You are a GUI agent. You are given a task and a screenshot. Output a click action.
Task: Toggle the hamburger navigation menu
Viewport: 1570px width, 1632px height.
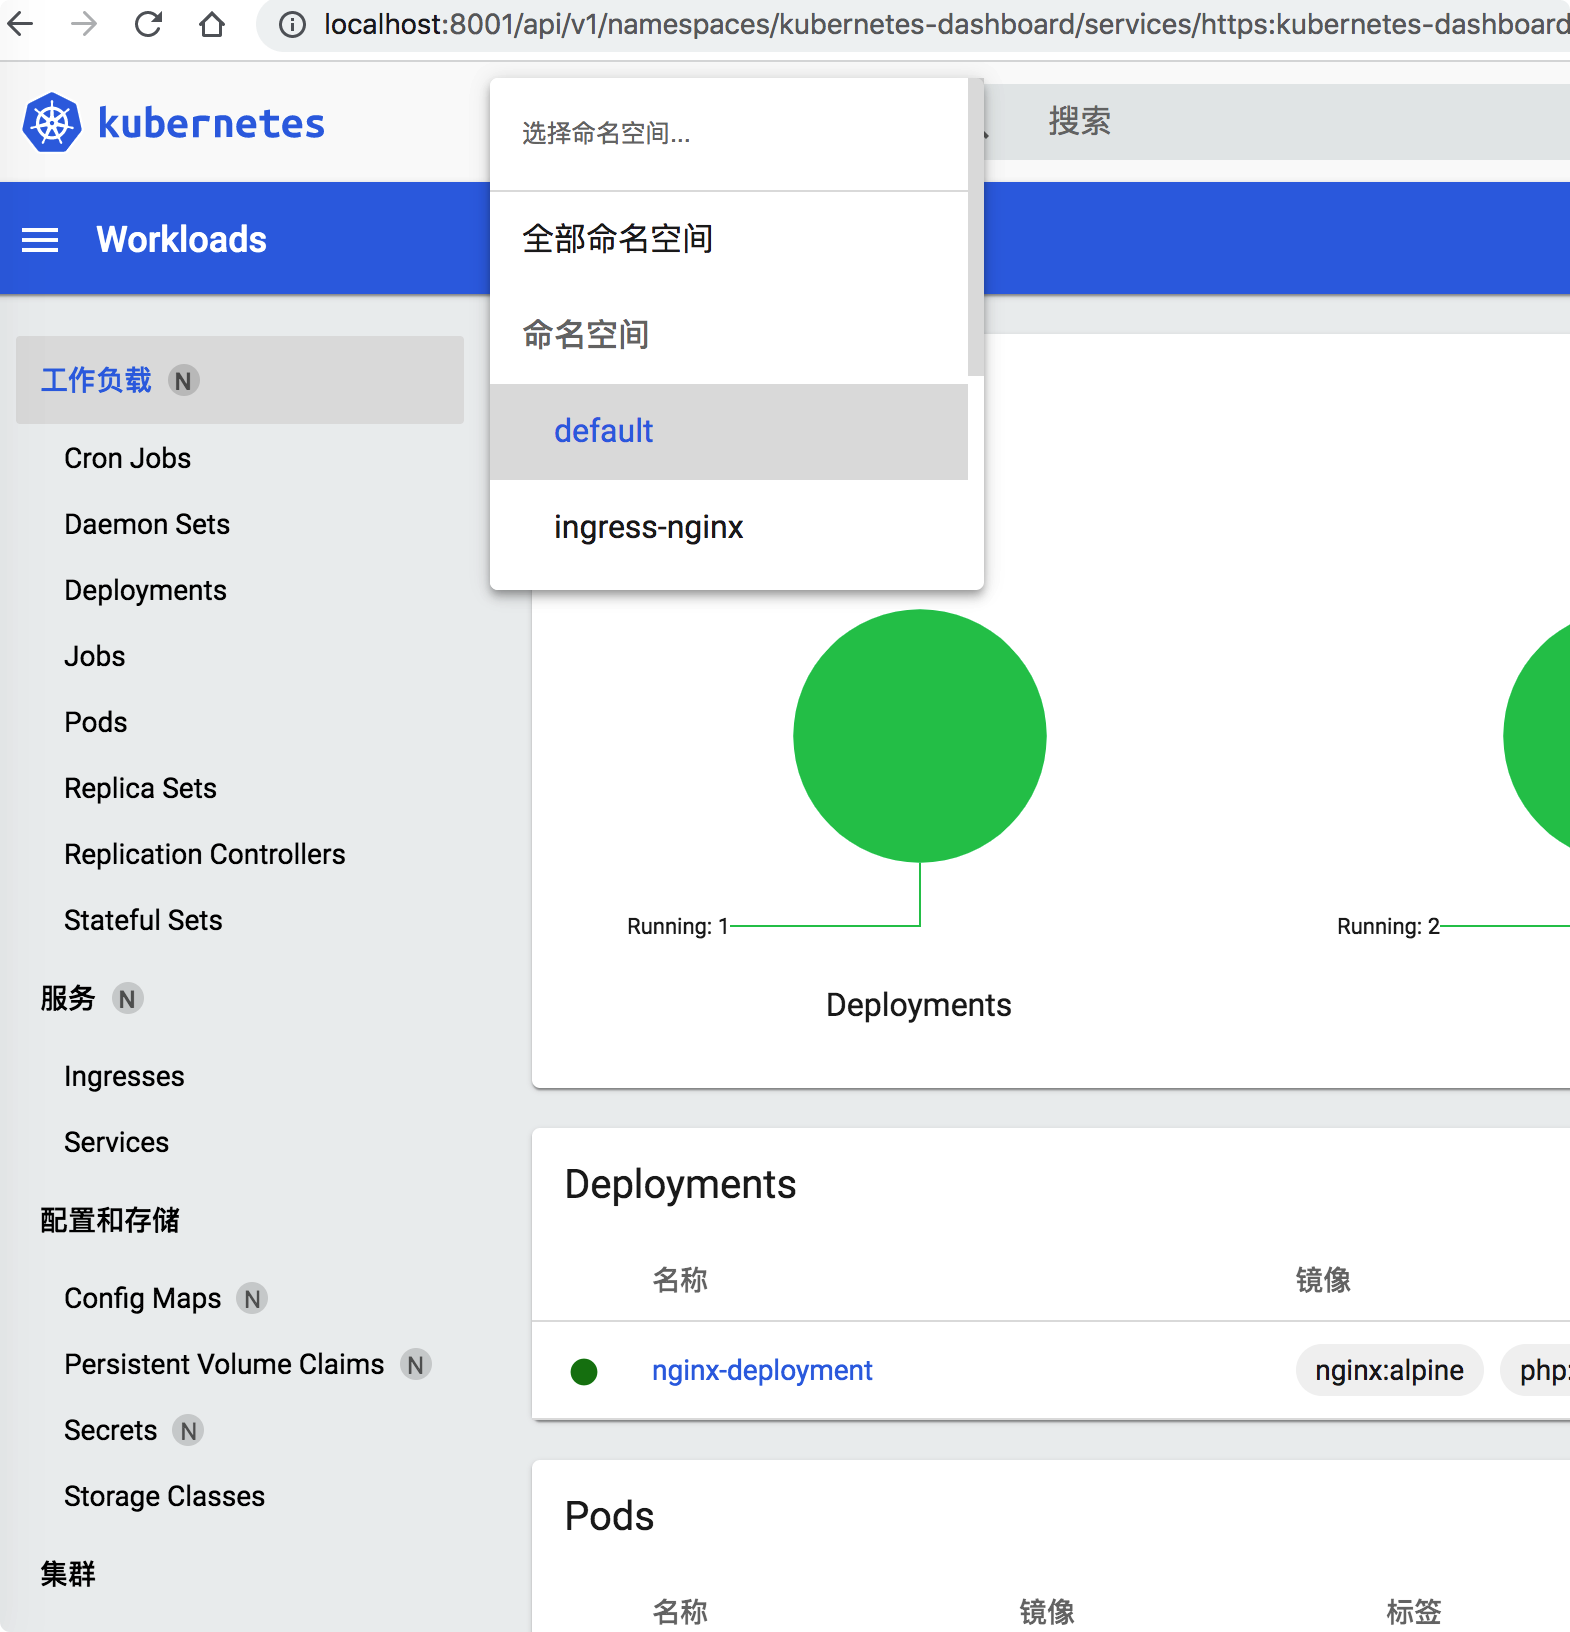pyautogui.click(x=40, y=240)
